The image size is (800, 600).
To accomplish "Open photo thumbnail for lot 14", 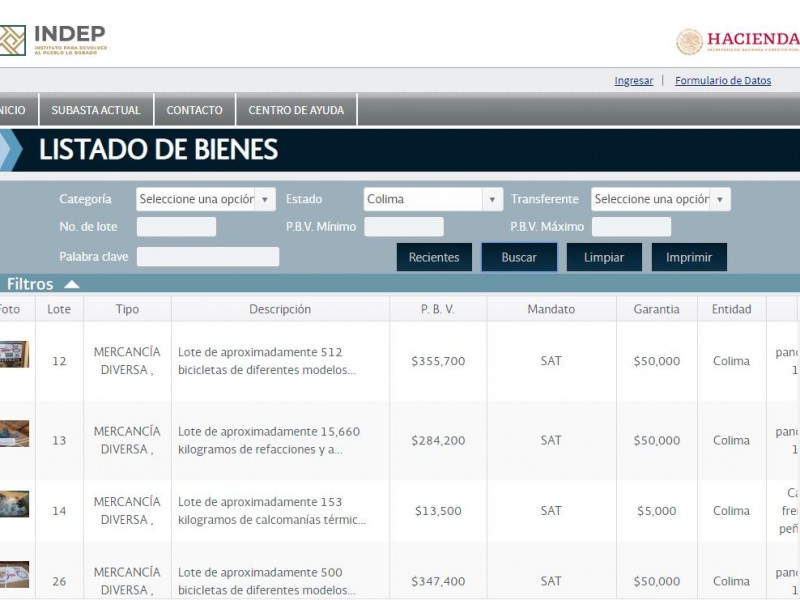I will (x=14, y=504).
